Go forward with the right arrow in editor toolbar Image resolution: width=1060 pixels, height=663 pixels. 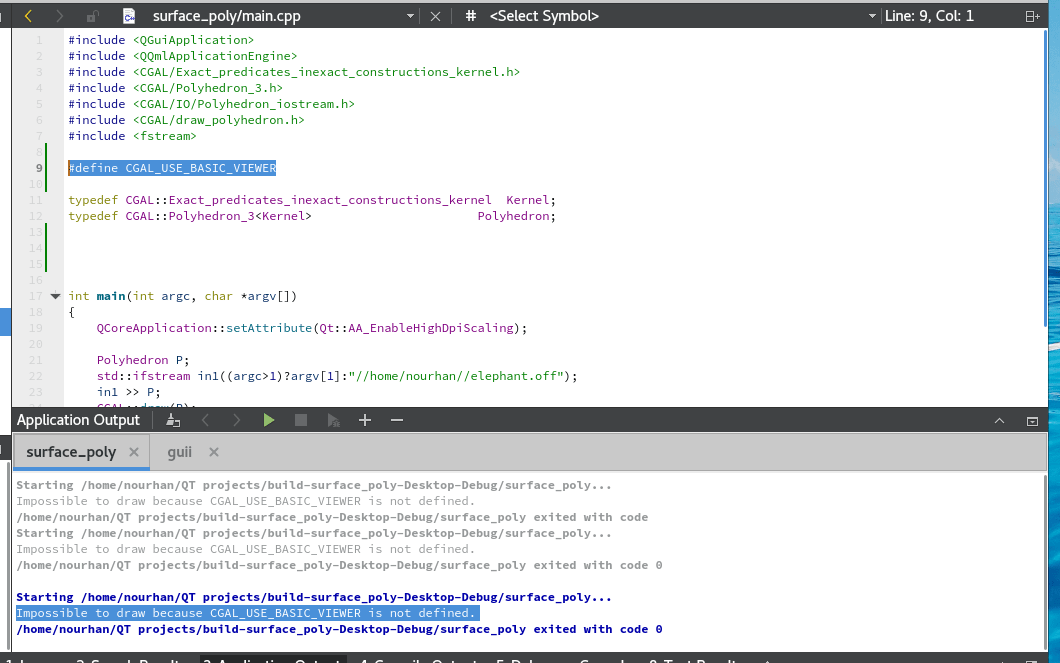click(x=59, y=16)
